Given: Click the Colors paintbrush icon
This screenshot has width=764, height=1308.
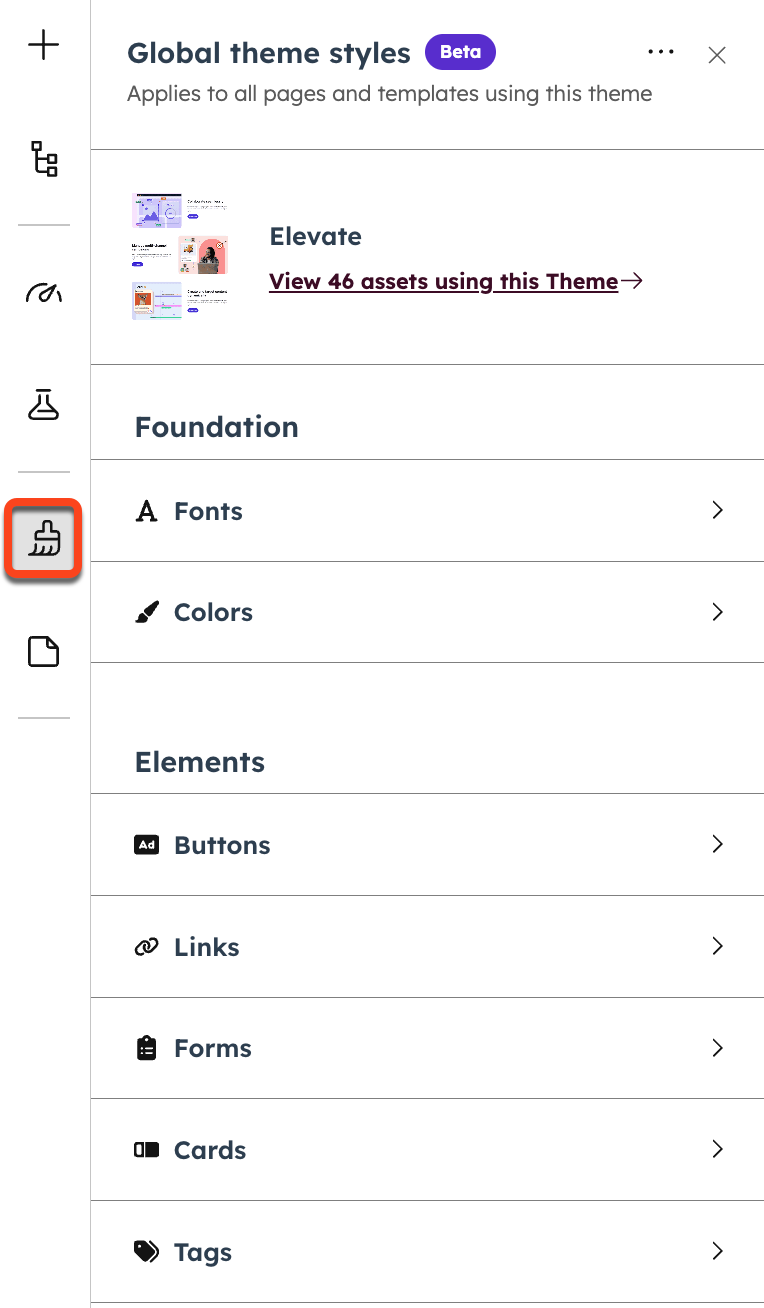Looking at the screenshot, I should [x=147, y=612].
